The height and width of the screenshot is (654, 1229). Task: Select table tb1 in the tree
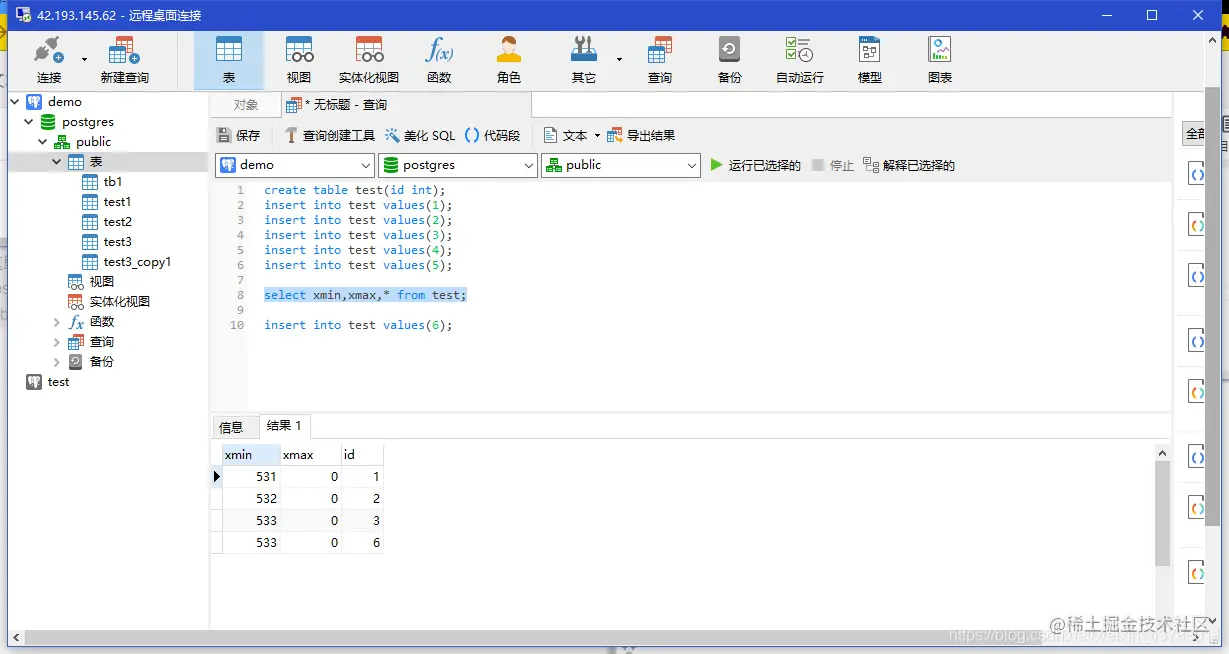click(x=112, y=181)
